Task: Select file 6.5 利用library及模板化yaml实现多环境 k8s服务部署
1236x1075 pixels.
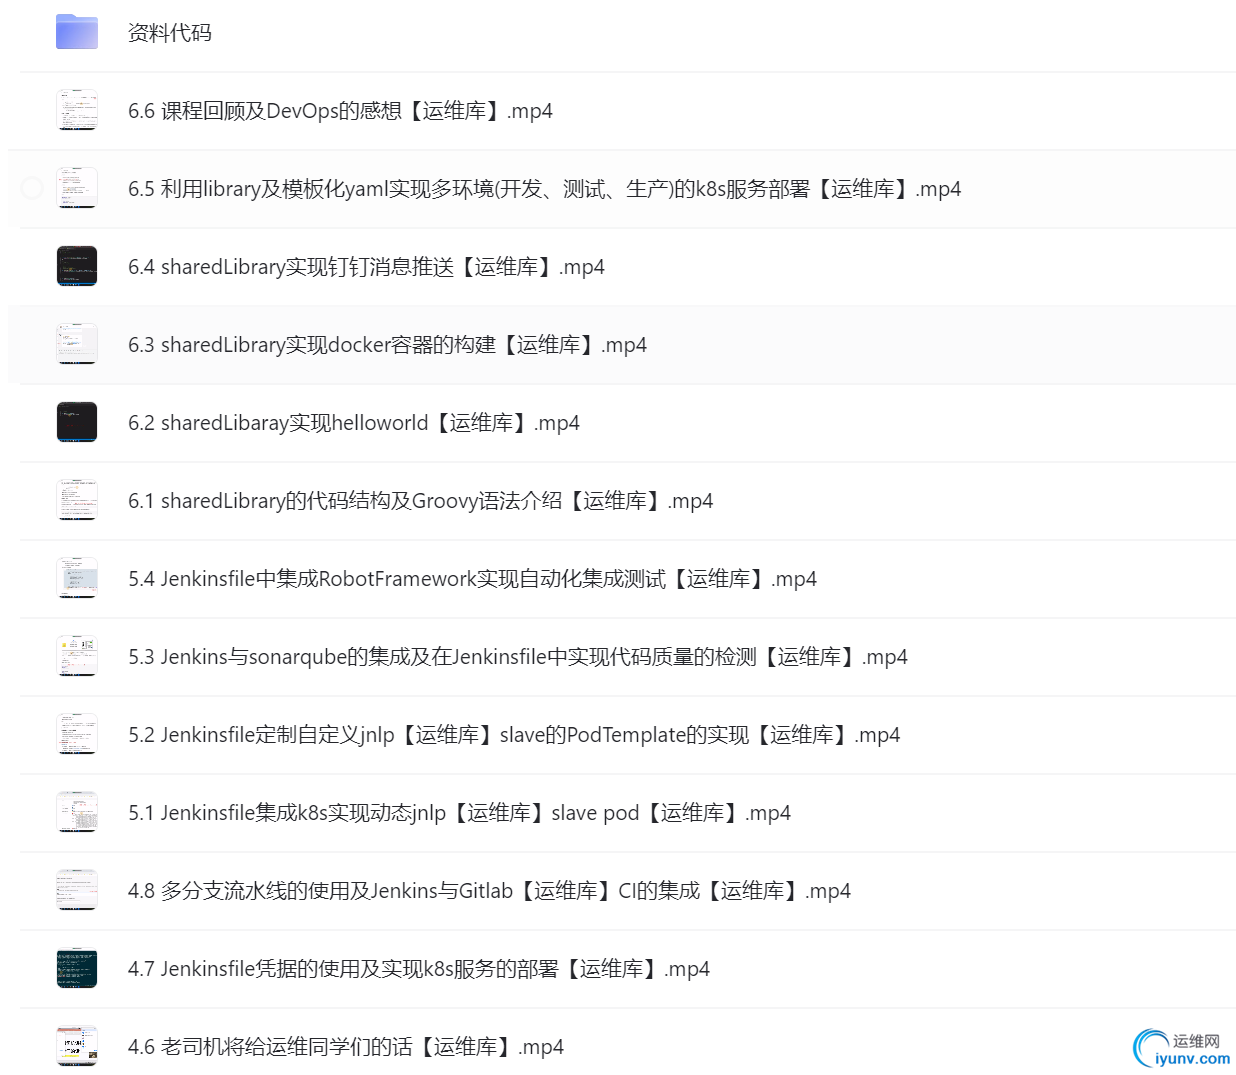Action: coord(544,189)
